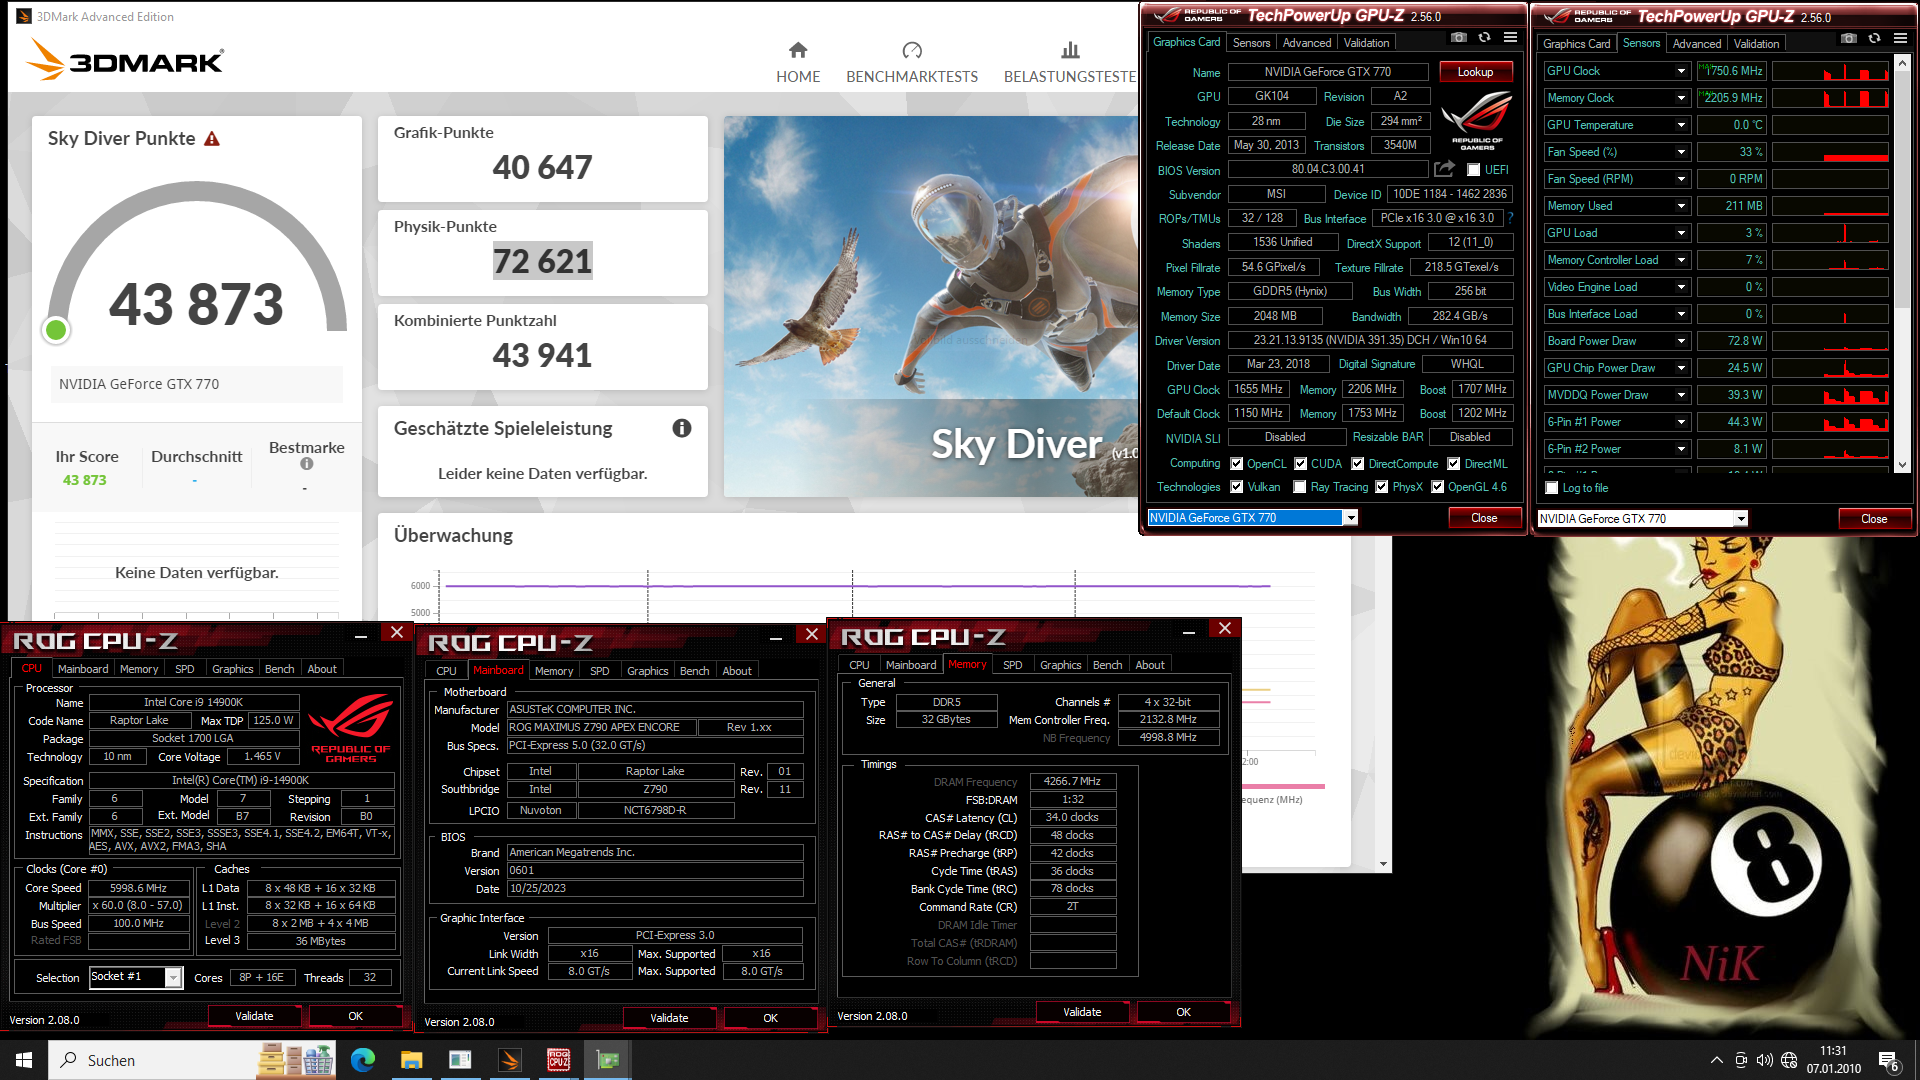The width and height of the screenshot is (1920, 1080).
Task: Click GPU-Z Sensors scrollbar down arrow
Action: (1902, 464)
